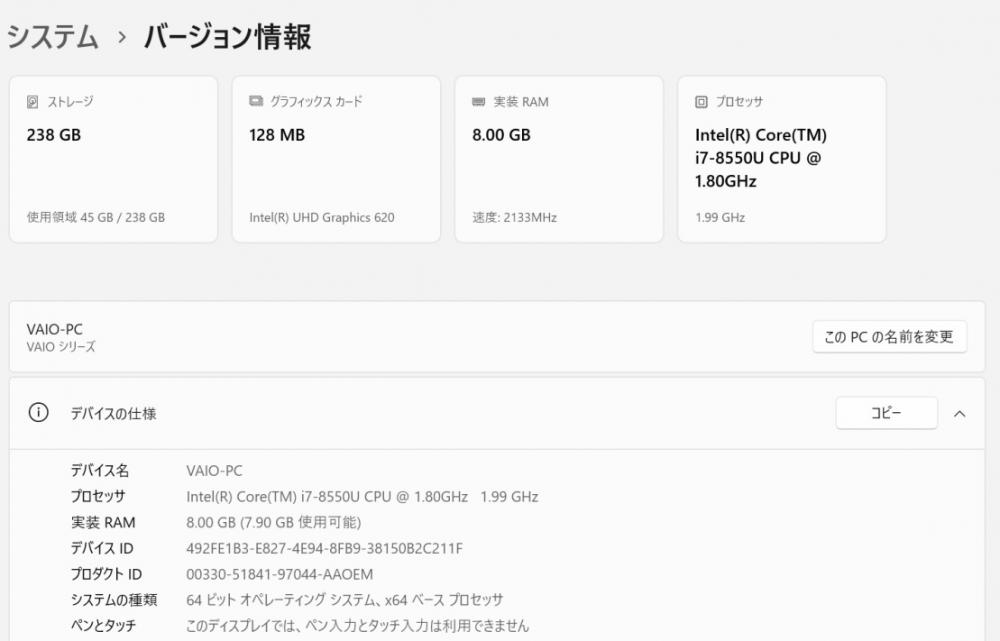Viewport: 1000px width, 641px height.
Task: Click the デバイス名 row label
Action: tap(100, 471)
